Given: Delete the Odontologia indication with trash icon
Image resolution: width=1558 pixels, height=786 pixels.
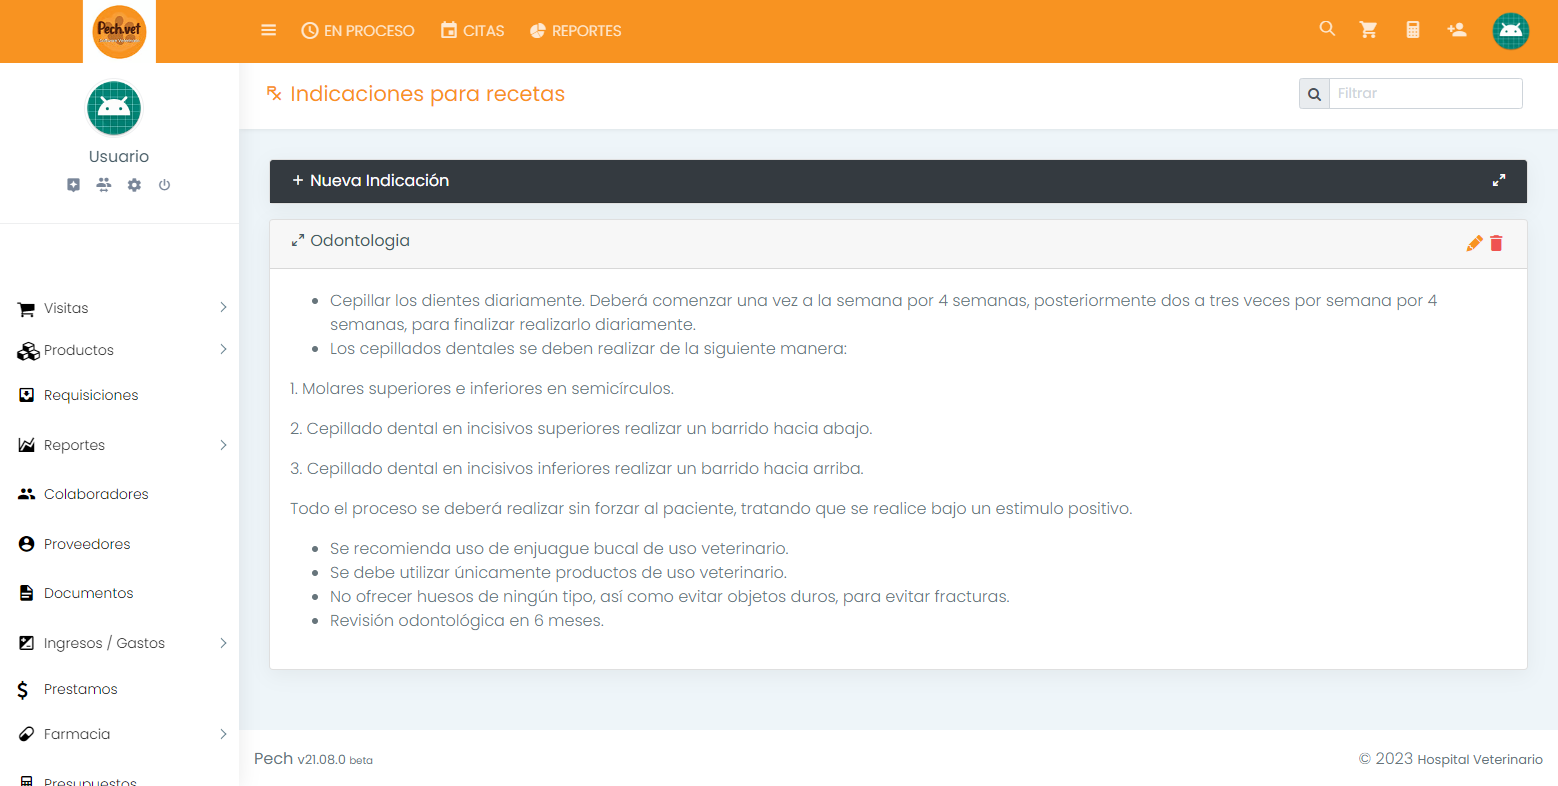Looking at the screenshot, I should (1496, 243).
